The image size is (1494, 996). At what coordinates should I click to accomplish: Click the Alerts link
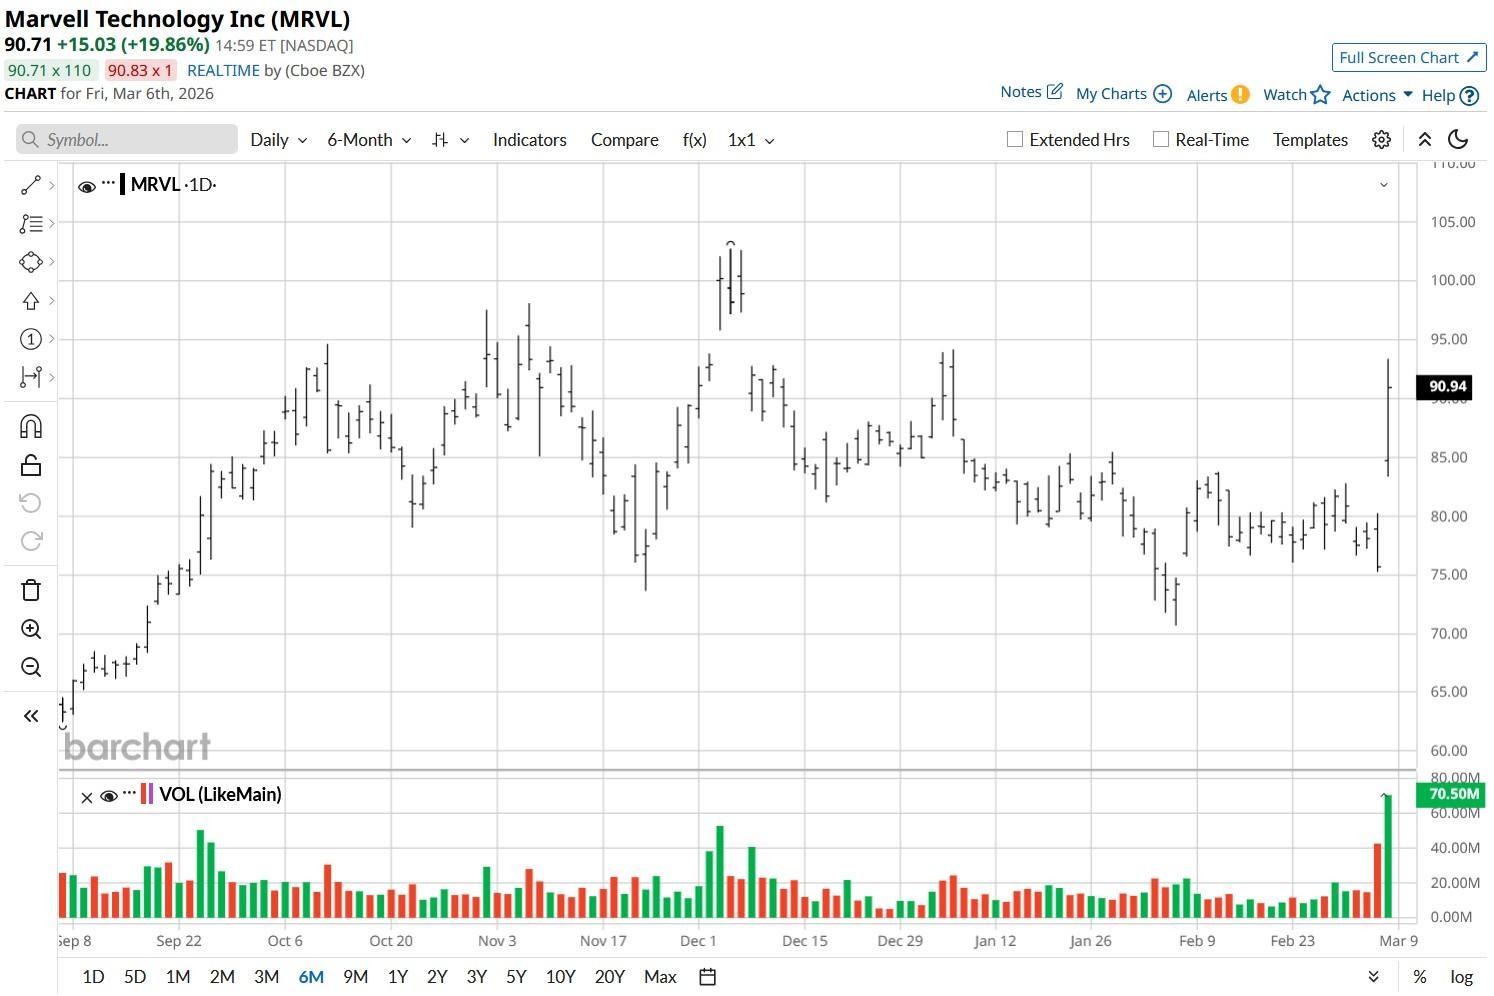[1207, 95]
